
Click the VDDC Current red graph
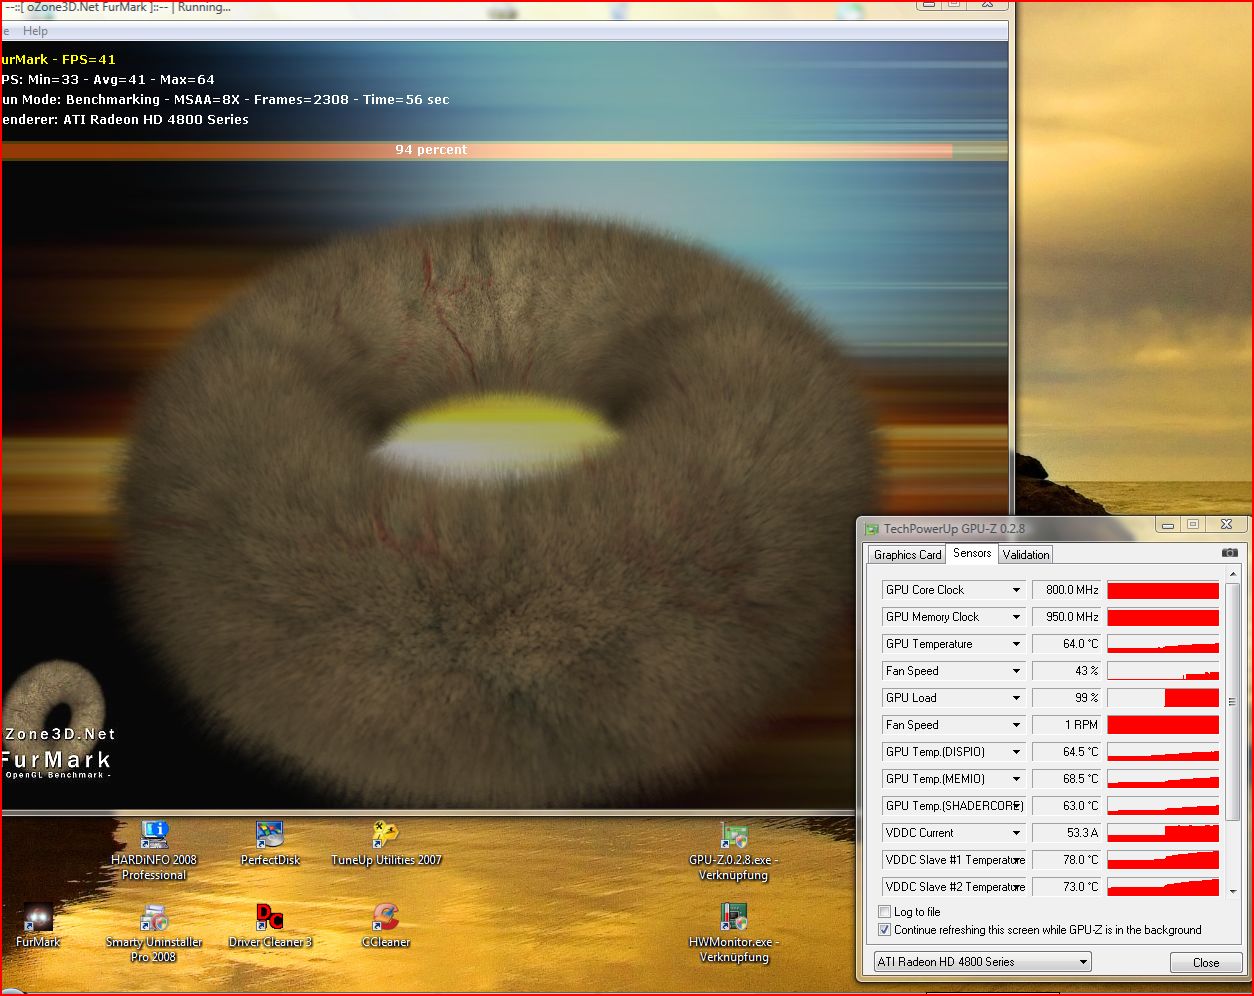[1163, 833]
